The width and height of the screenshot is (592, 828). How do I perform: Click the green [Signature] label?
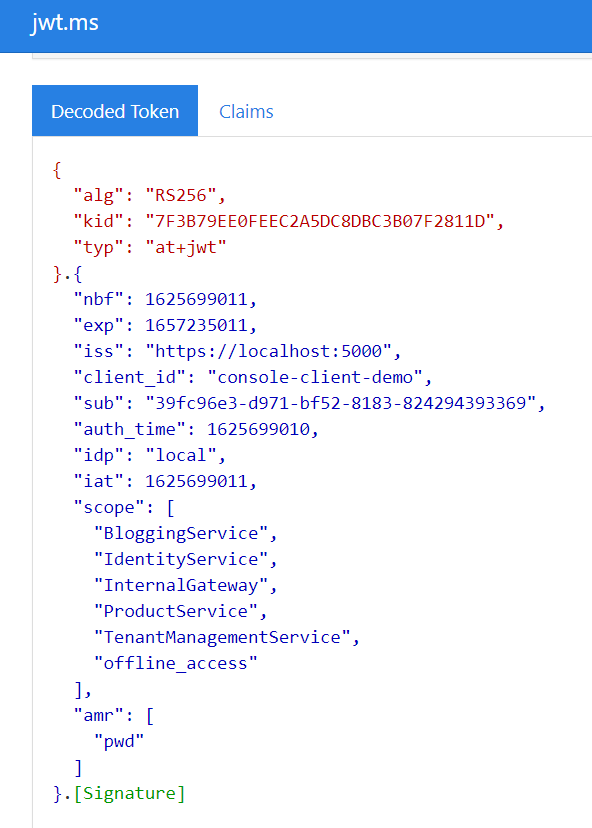pos(131,793)
